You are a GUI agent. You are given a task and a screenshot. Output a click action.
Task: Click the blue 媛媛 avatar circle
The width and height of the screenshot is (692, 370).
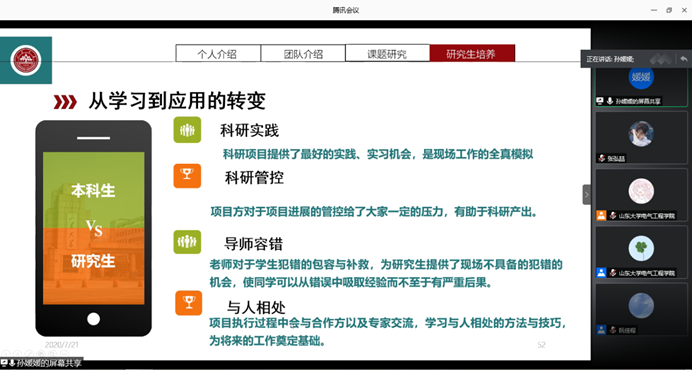[x=641, y=77]
